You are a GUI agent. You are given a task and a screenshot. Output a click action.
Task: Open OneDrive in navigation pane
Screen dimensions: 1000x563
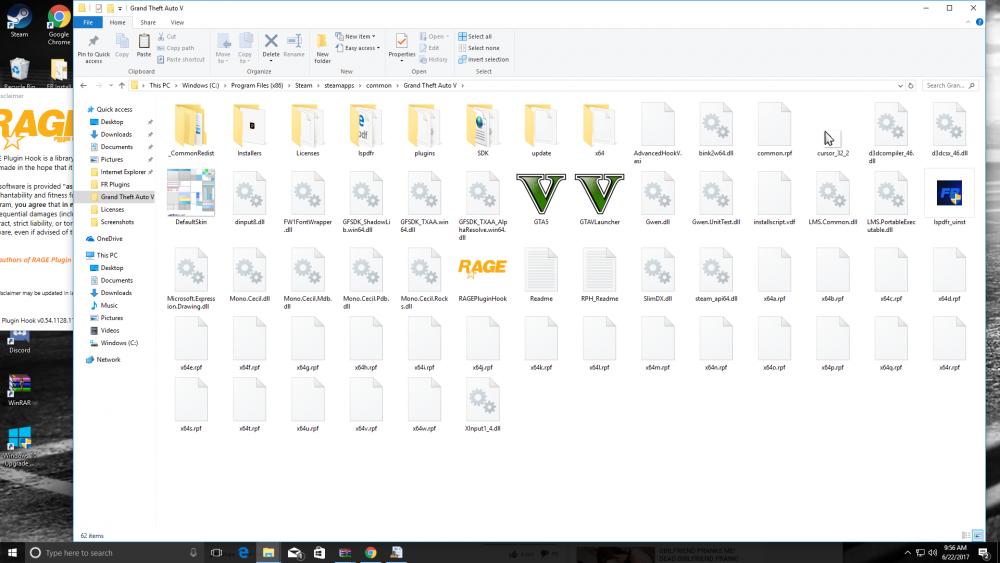coord(110,238)
